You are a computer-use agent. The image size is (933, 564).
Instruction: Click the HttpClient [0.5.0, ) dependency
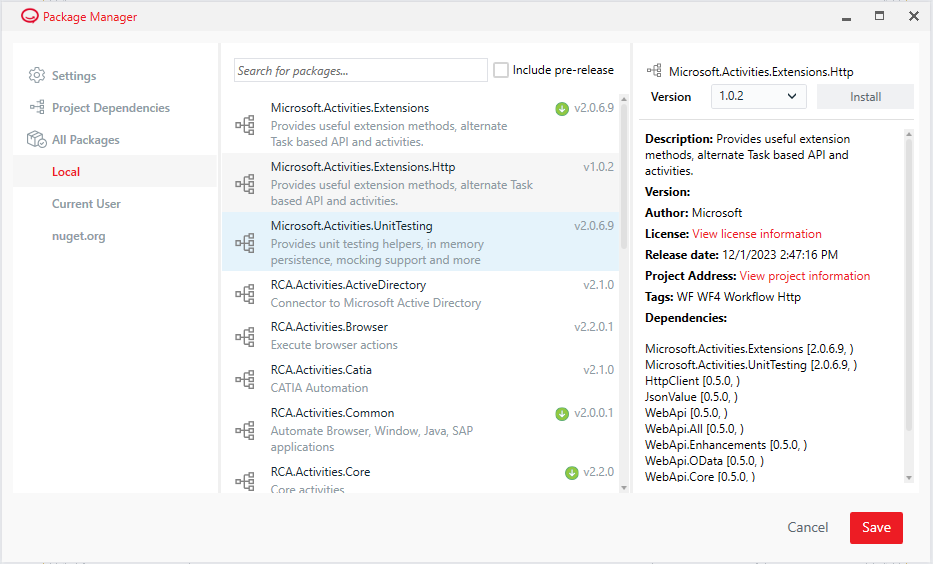click(693, 381)
